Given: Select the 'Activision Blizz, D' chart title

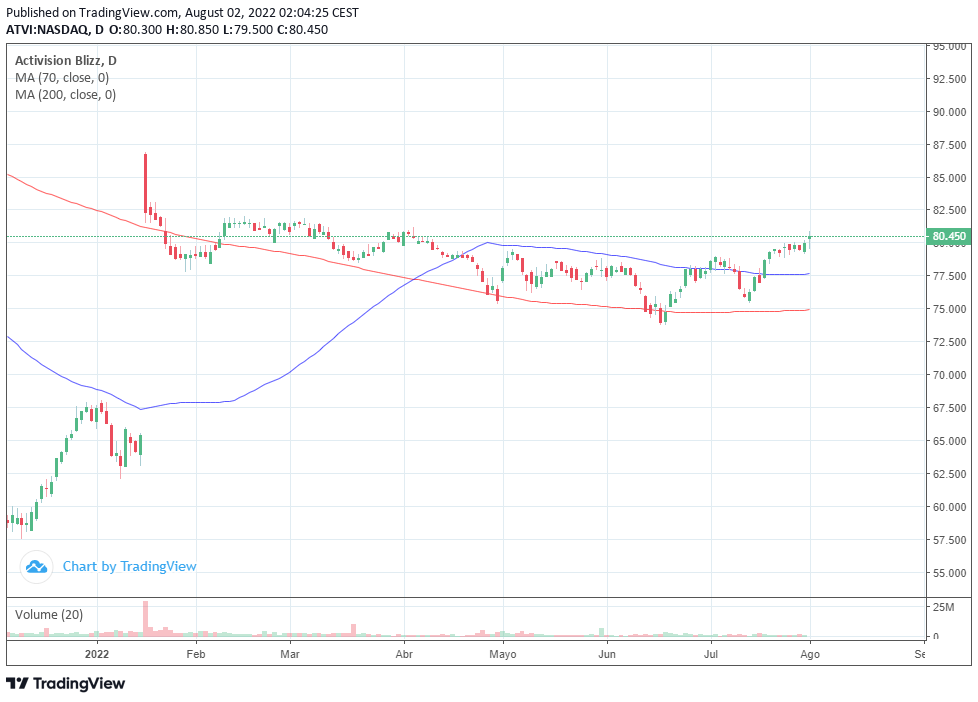Looking at the screenshot, I should [65, 61].
